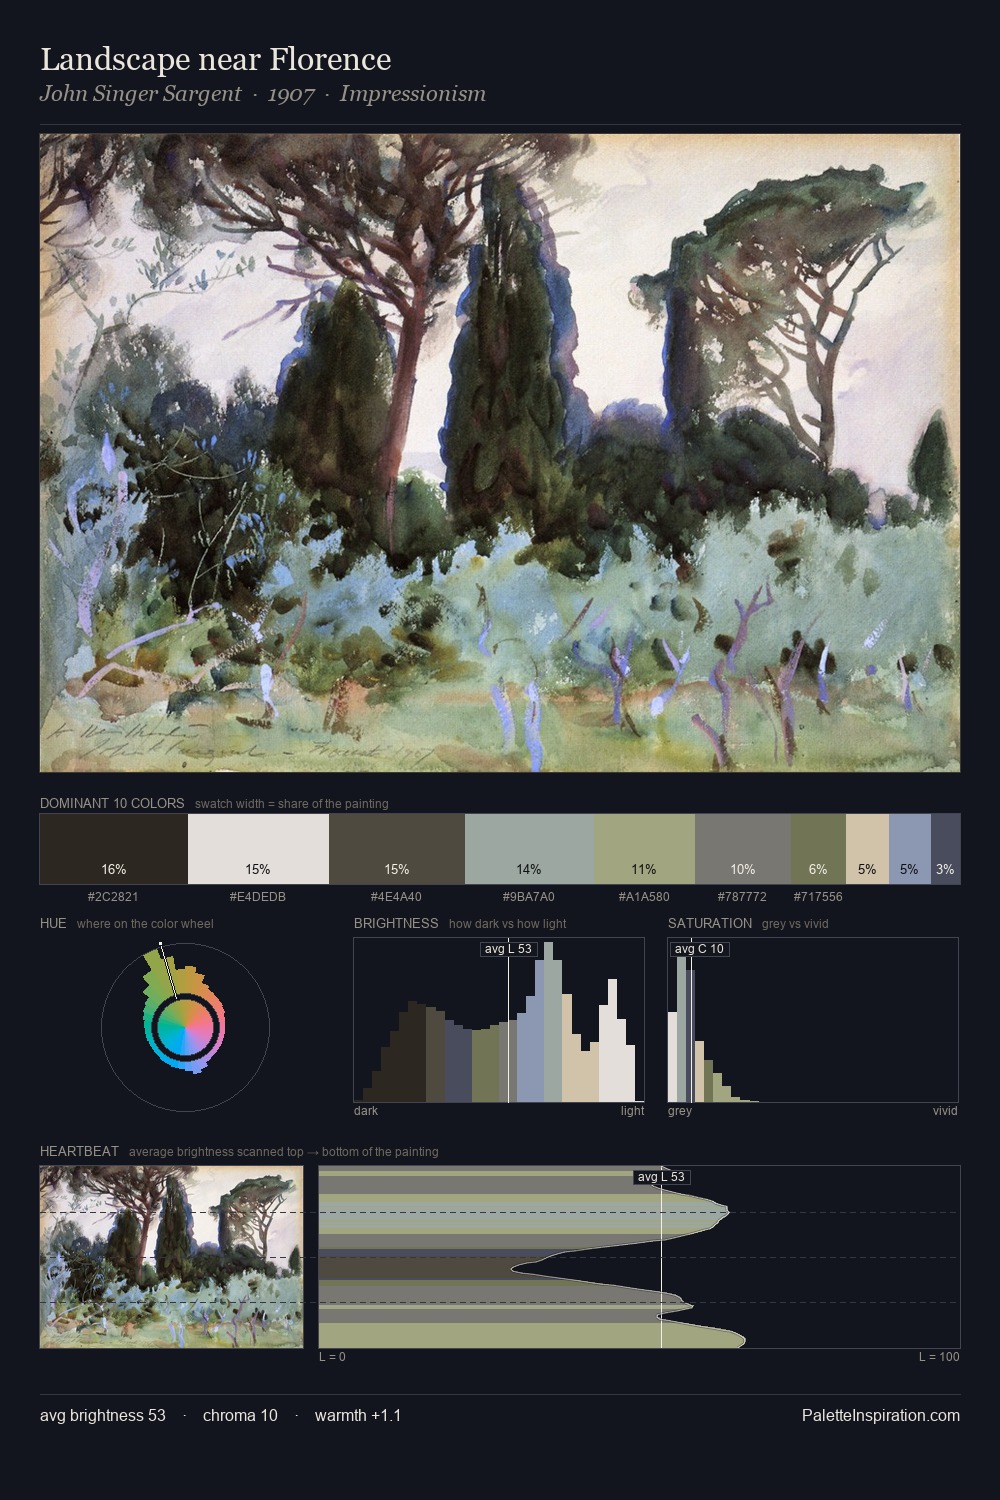Click hex code #A1A580

tap(644, 897)
